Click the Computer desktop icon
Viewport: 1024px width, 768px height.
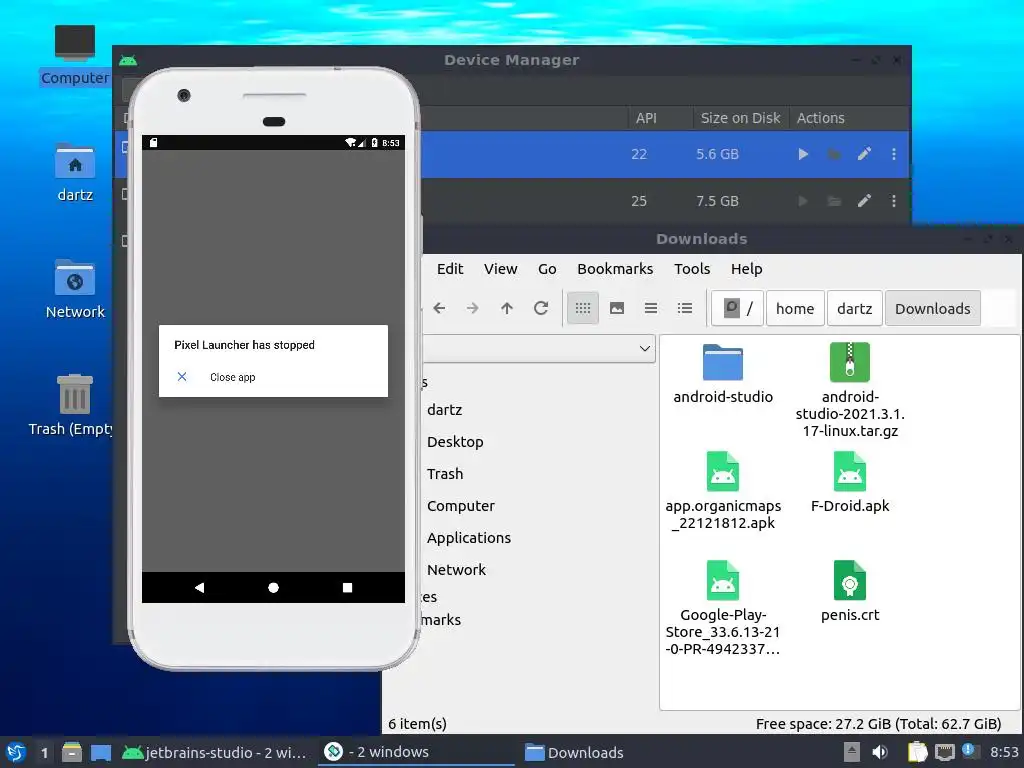click(x=74, y=55)
